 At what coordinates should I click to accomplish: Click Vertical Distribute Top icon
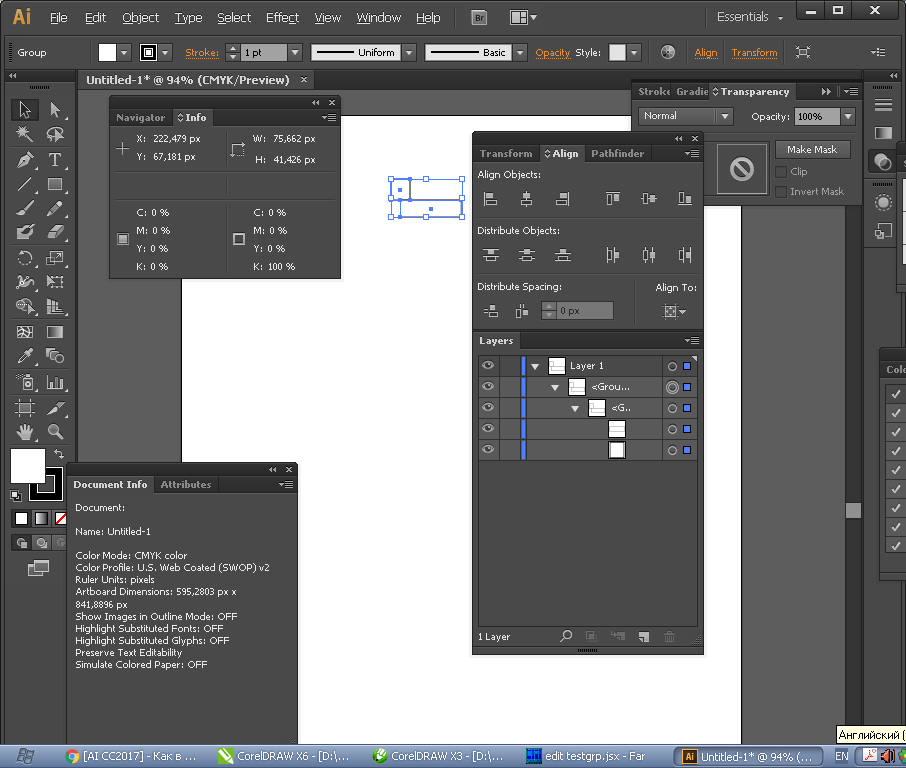pyautogui.click(x=490, y=255)
